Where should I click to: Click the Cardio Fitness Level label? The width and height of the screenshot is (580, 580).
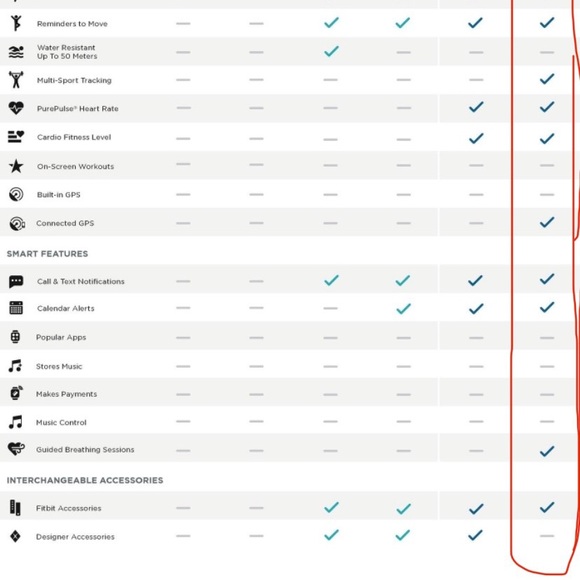tap(74, 137)
